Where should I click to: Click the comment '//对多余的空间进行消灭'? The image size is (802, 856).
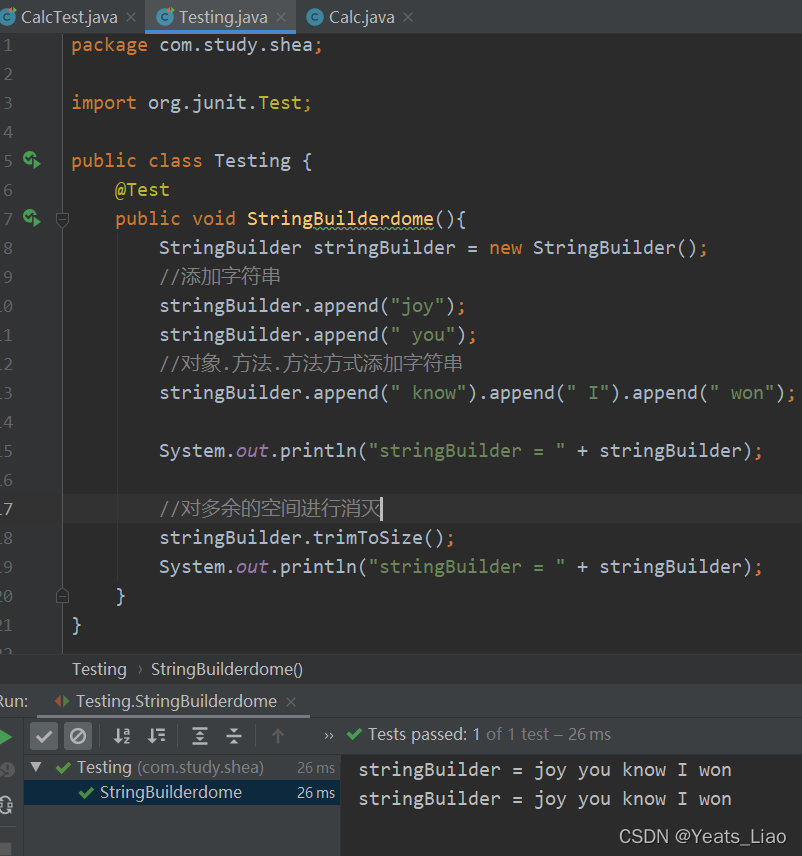[x=270, y=508]
